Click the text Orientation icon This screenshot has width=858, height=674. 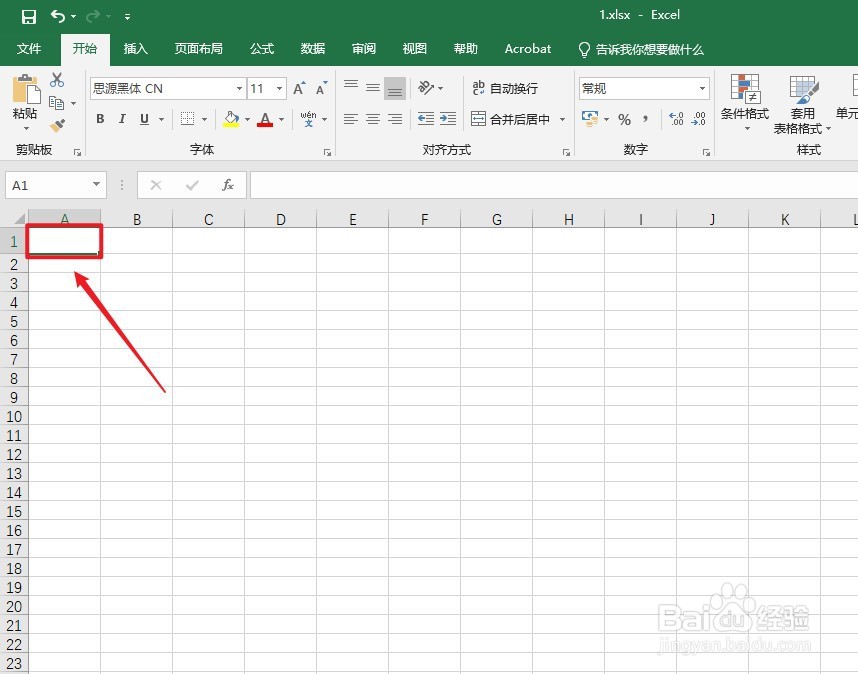[426, 88]
